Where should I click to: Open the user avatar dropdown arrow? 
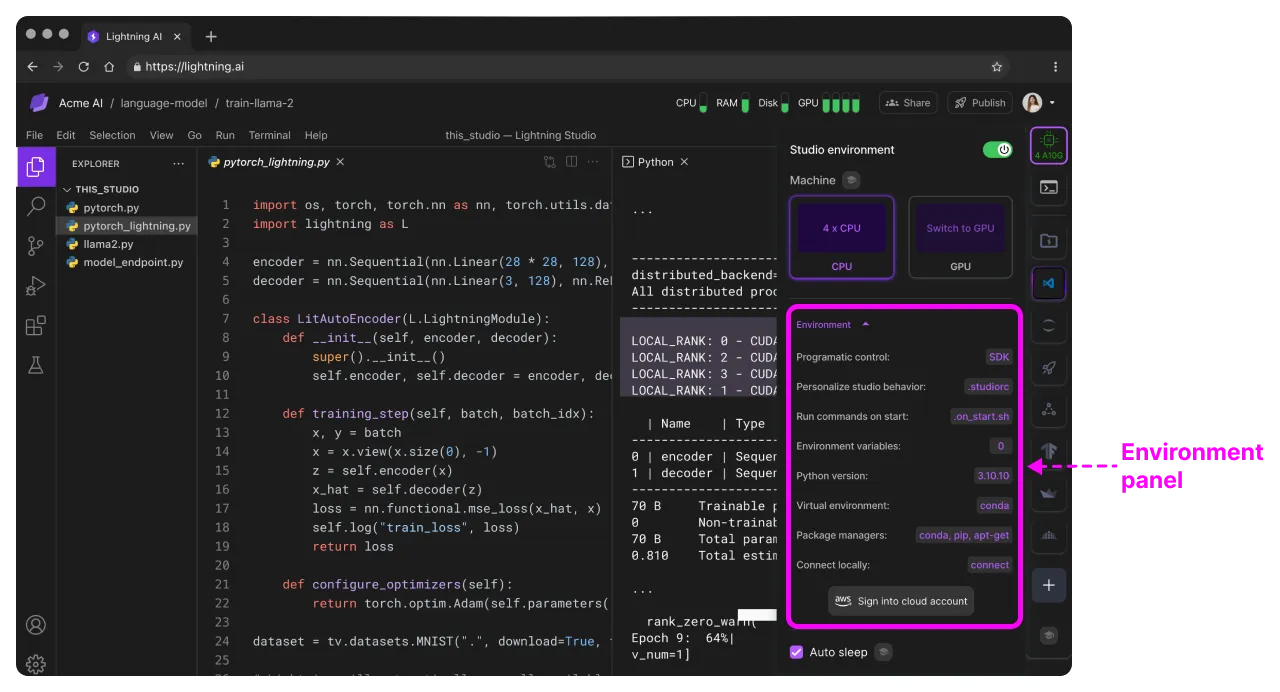pyautogui.click(x=1052, y=103)
